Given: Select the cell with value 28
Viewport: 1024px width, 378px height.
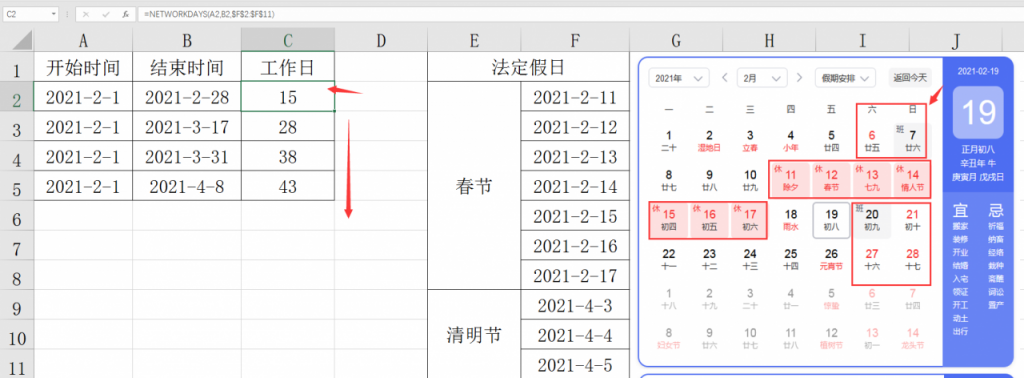Looking at the screenshot, I should pyautogui.click(x=288, y=127).
